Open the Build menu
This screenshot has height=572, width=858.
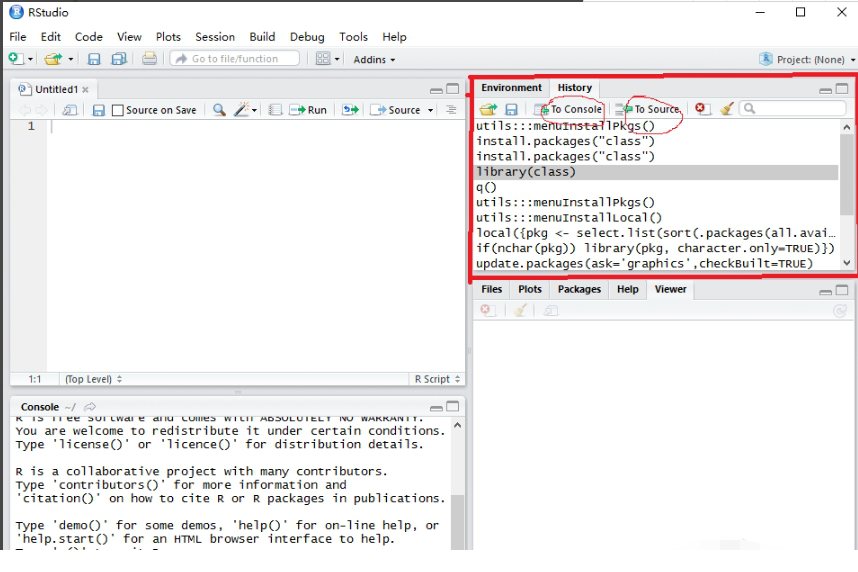(x=262, y=37)
